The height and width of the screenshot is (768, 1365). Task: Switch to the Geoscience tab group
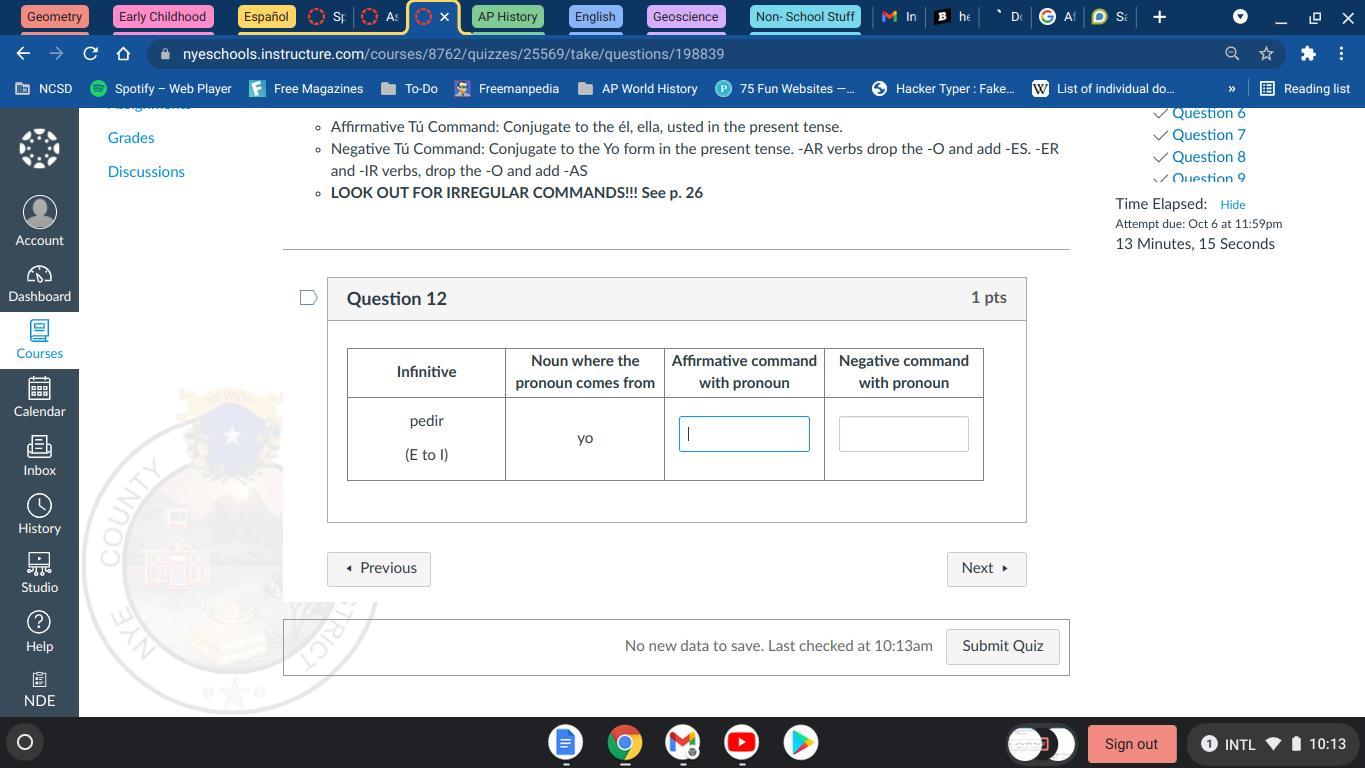(x=685, y=17)
